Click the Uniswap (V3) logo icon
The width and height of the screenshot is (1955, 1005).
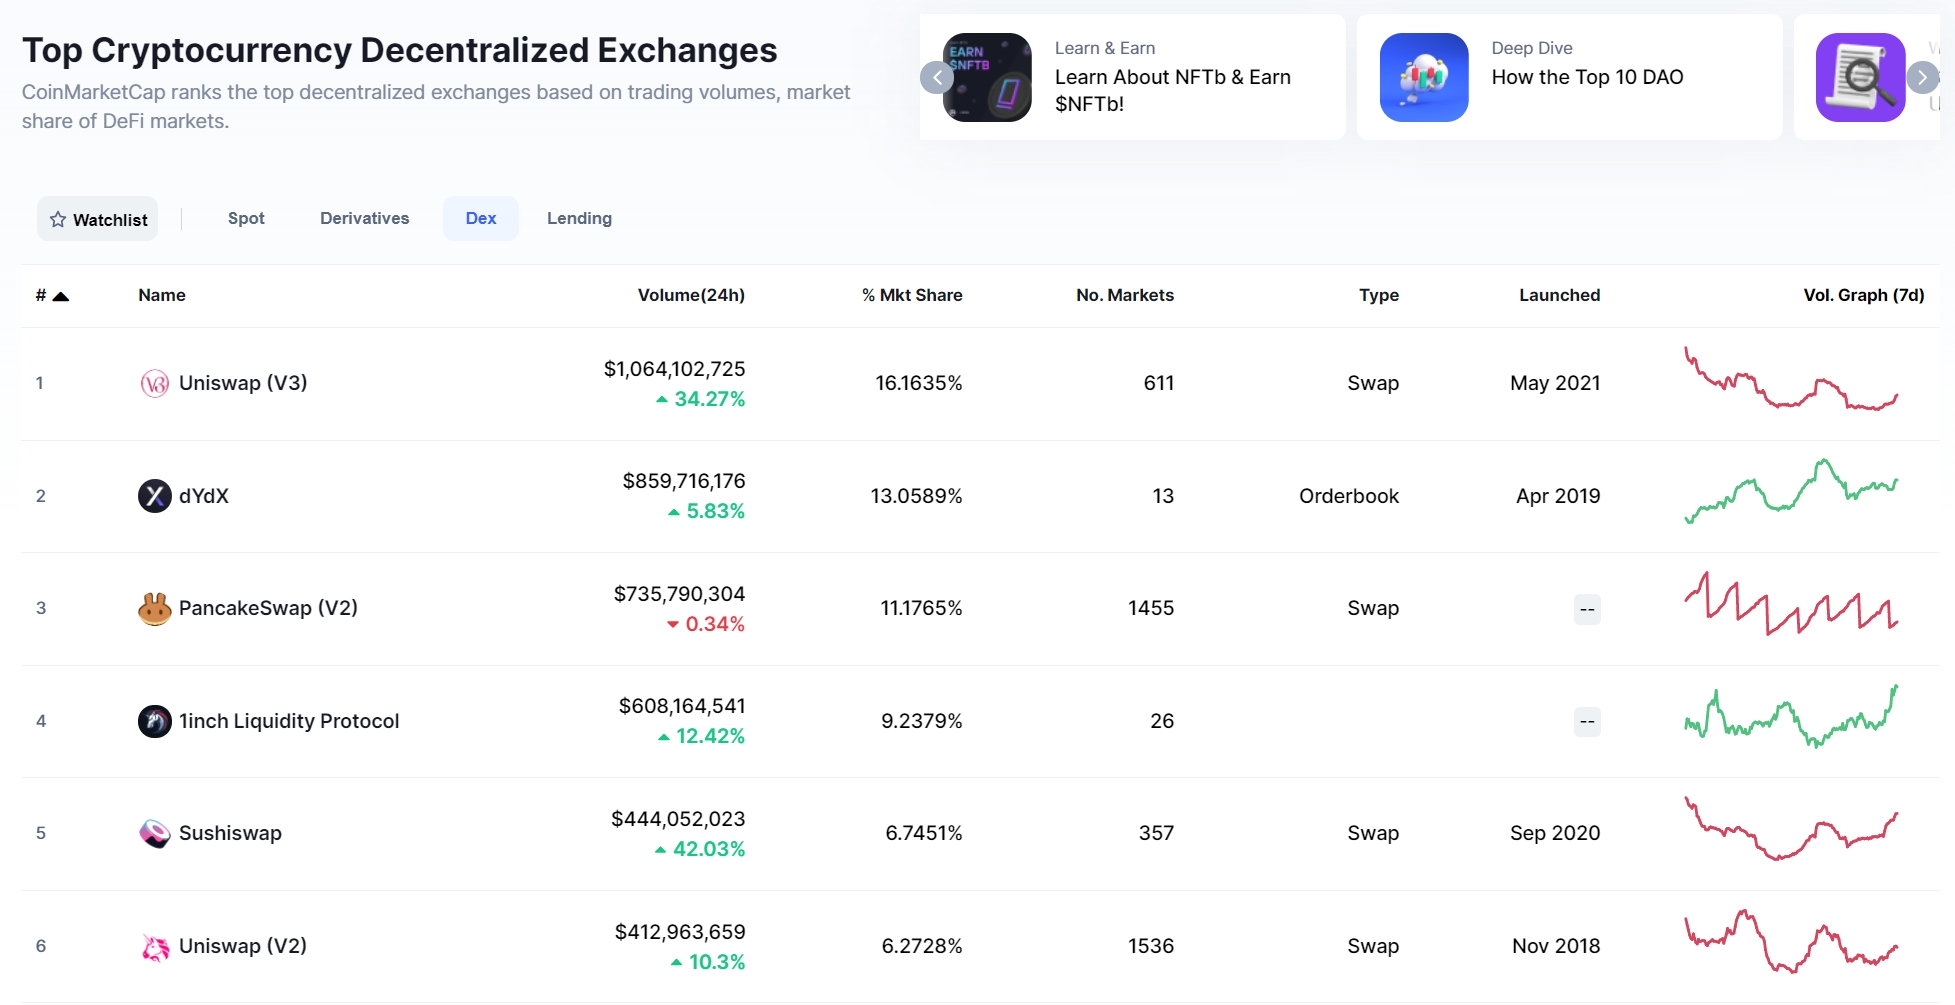click(x=154, y=384)
